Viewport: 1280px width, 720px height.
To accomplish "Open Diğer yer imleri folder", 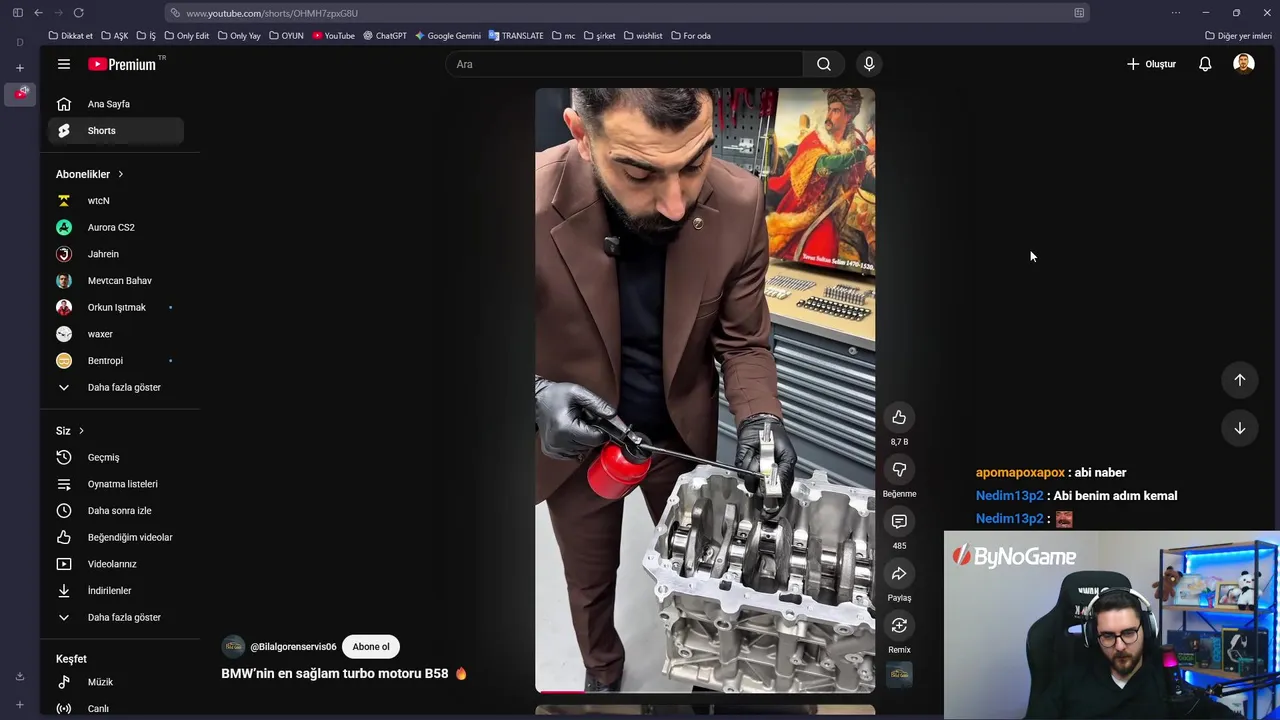I will point(1238,36).
